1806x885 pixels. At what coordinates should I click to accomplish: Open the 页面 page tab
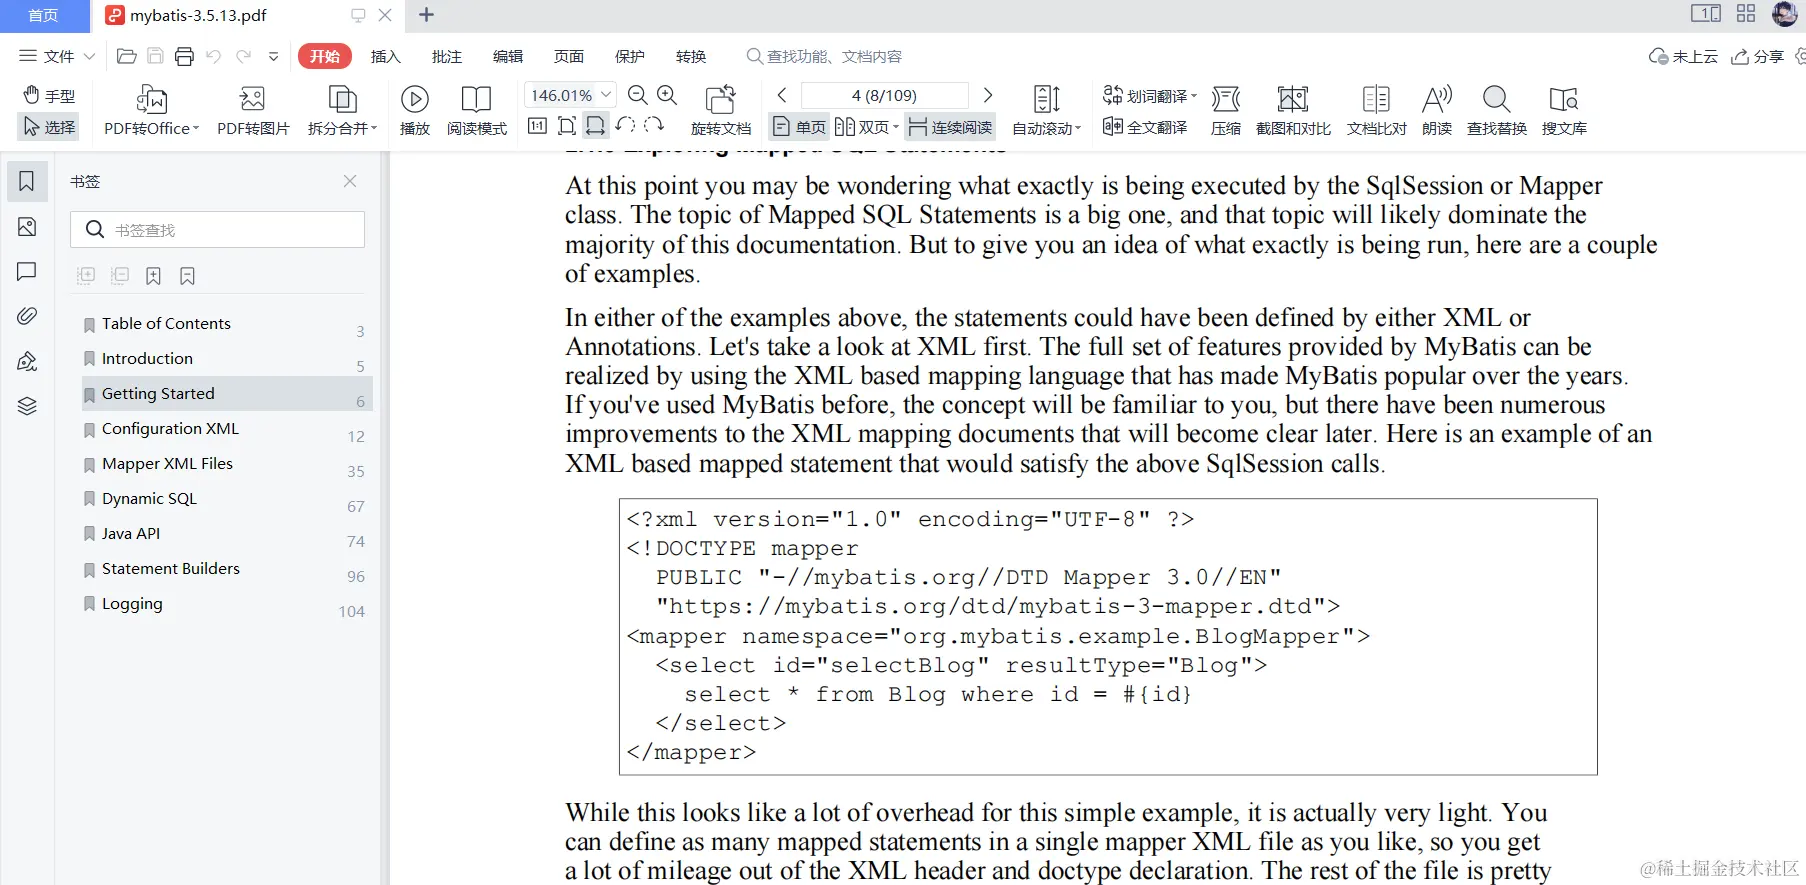coord(568,56)
